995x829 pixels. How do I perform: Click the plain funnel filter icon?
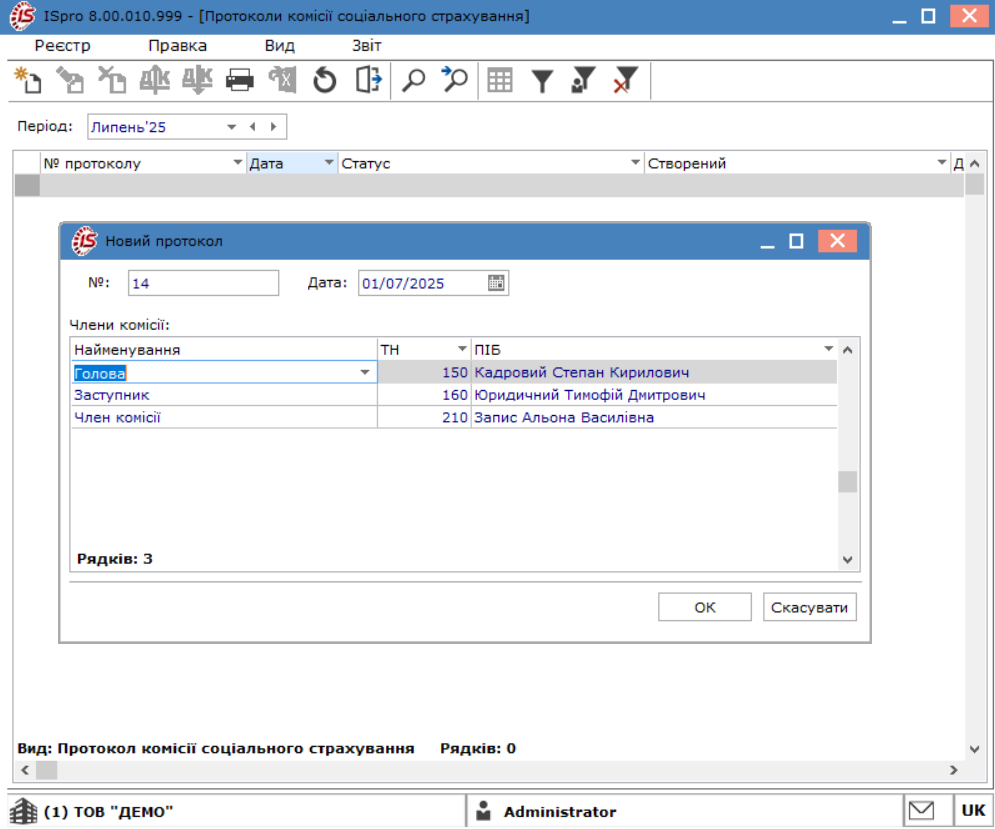click(x=543, y=81)
